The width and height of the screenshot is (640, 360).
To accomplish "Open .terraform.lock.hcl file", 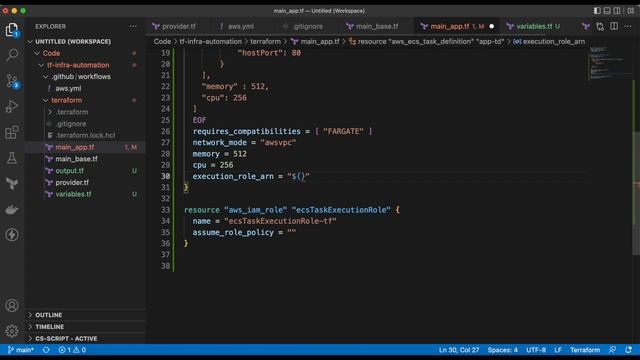I will (x=85, y=136).
